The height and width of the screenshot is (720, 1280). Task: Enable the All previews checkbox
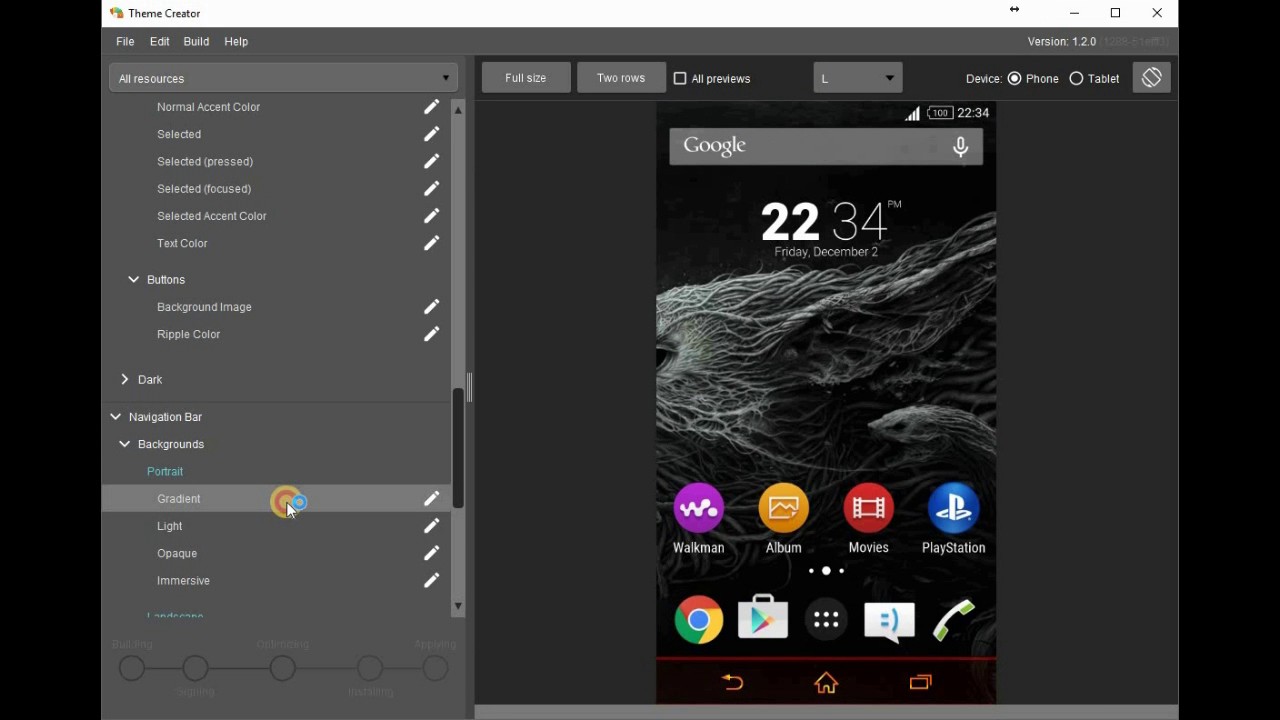(x=680, y=78)
